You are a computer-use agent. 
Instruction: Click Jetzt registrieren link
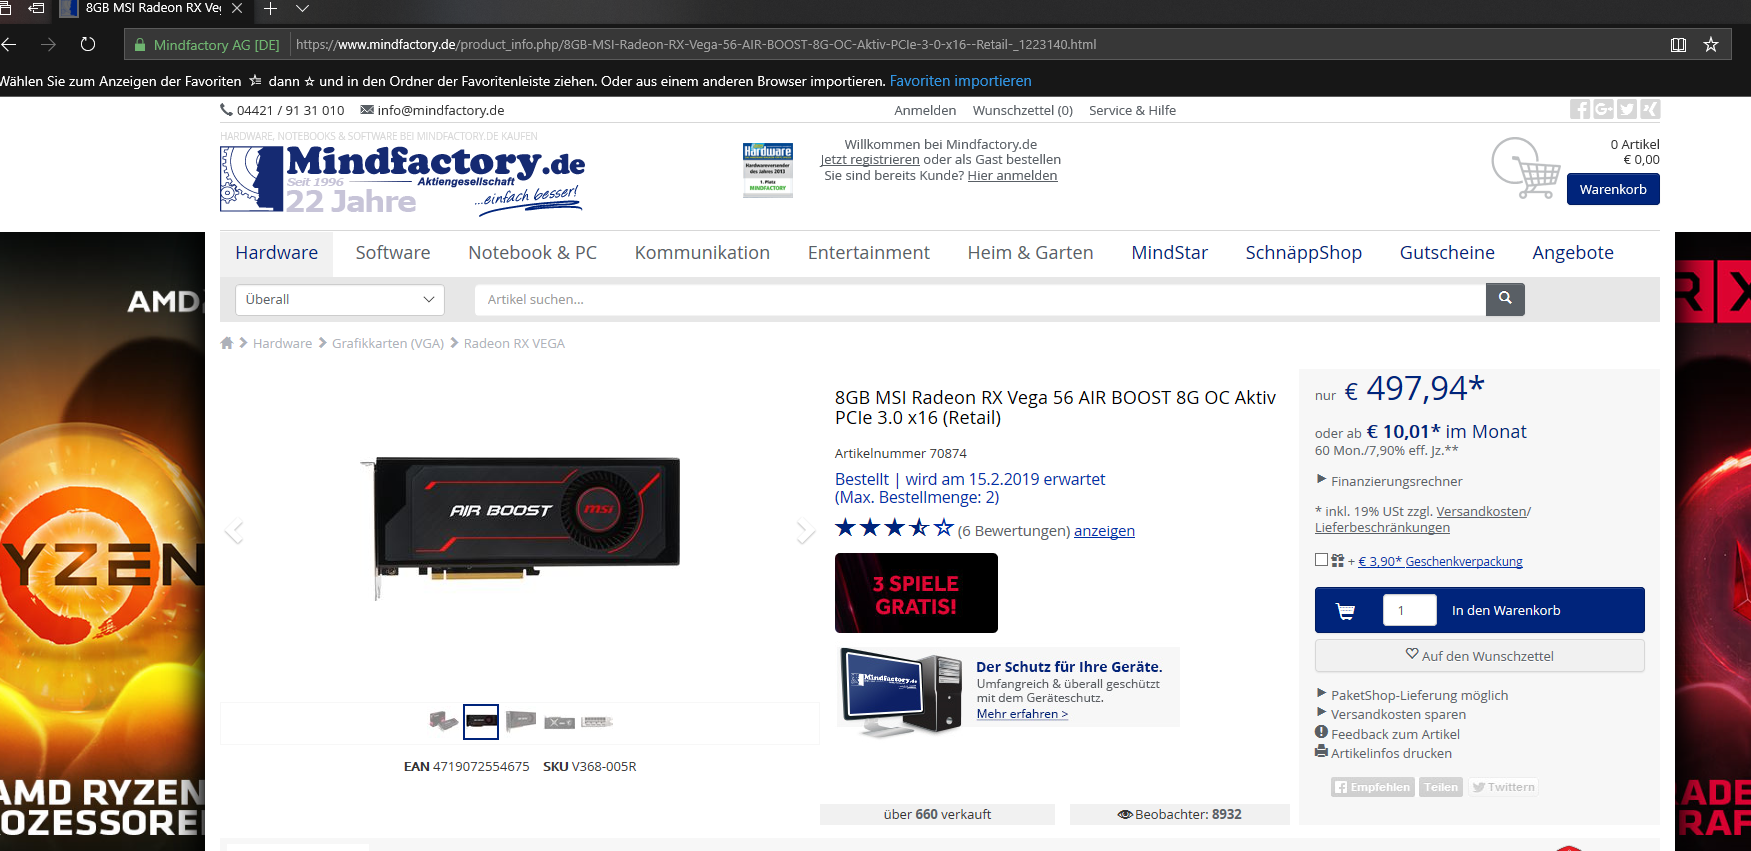pos(870,159)
